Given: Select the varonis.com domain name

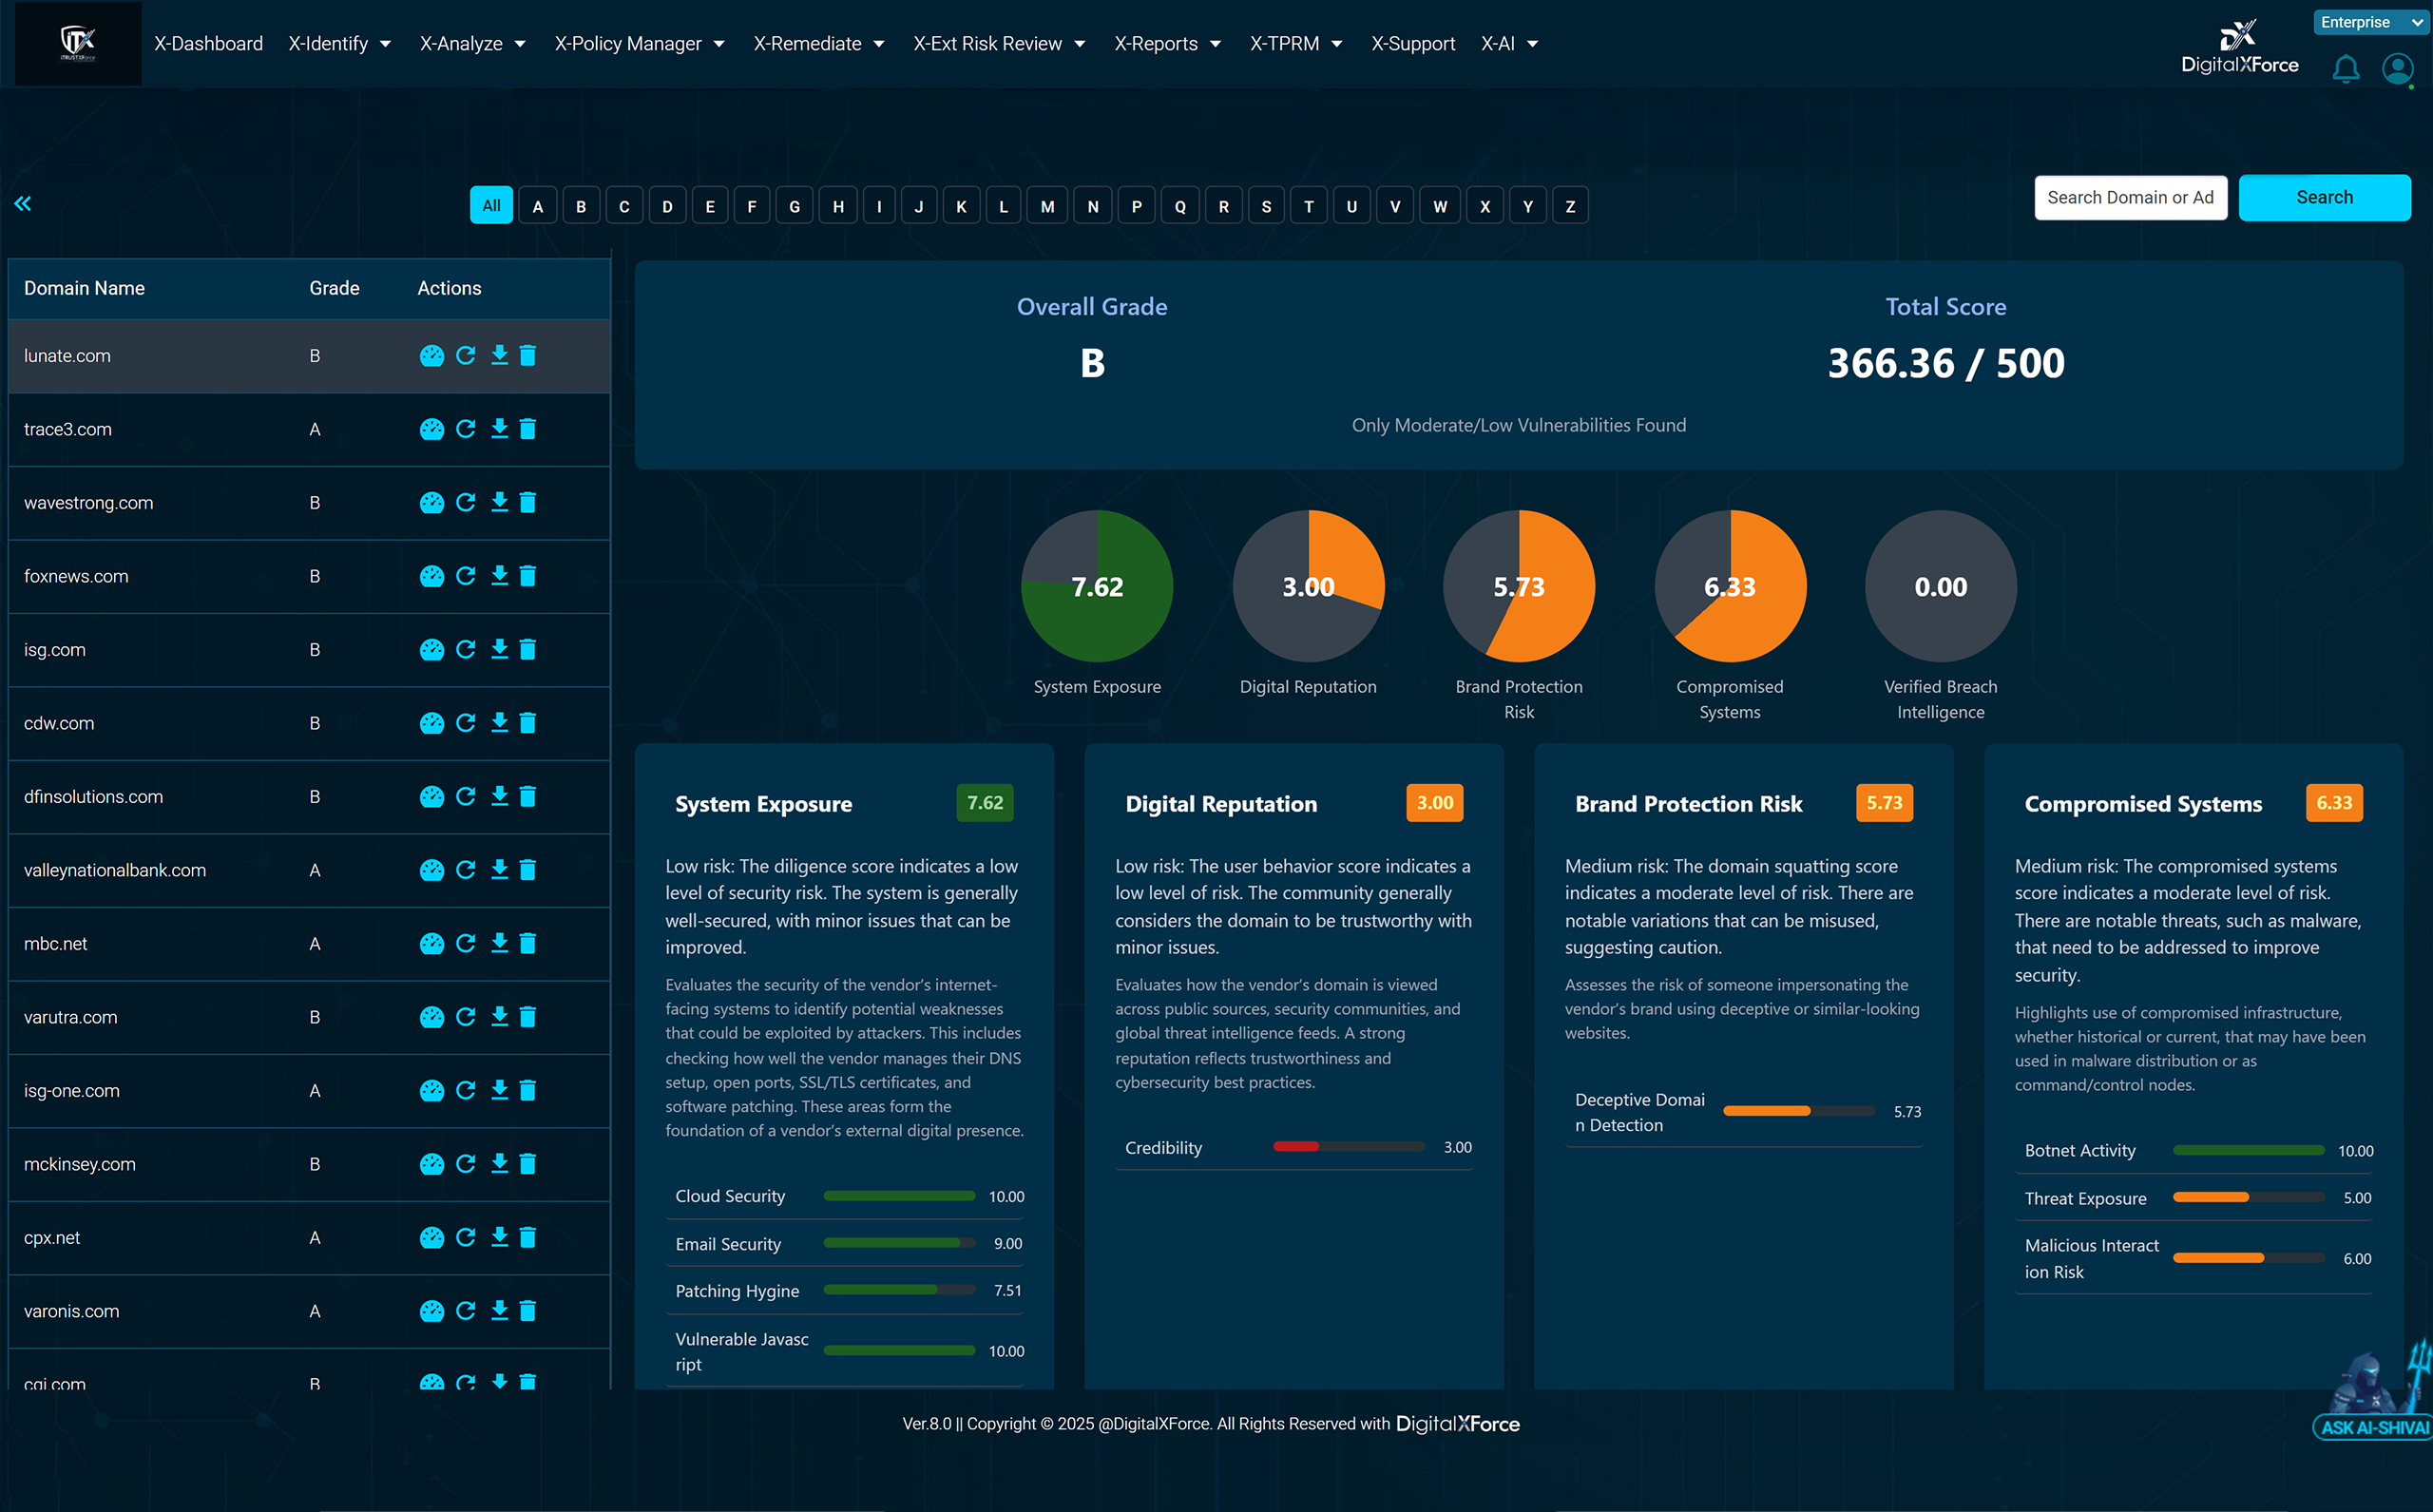Looking at the screenshot, I should tap(71, 1311).
